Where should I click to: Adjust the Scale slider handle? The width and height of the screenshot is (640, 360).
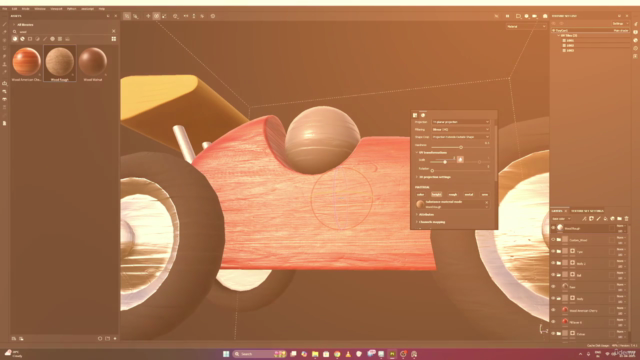click(x=445, y=162)
